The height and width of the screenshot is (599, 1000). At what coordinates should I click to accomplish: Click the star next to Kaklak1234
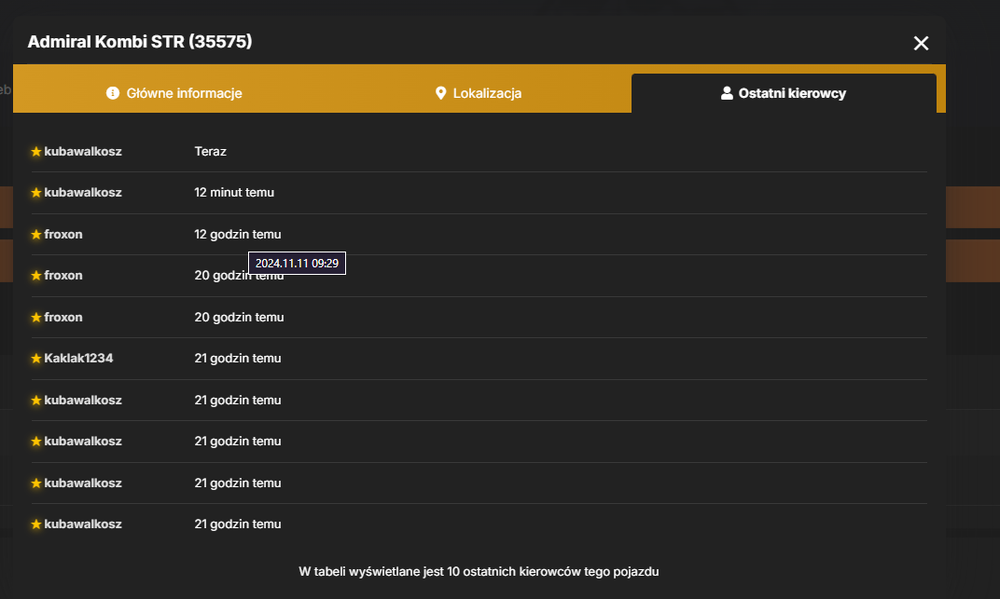coord(36,358)
